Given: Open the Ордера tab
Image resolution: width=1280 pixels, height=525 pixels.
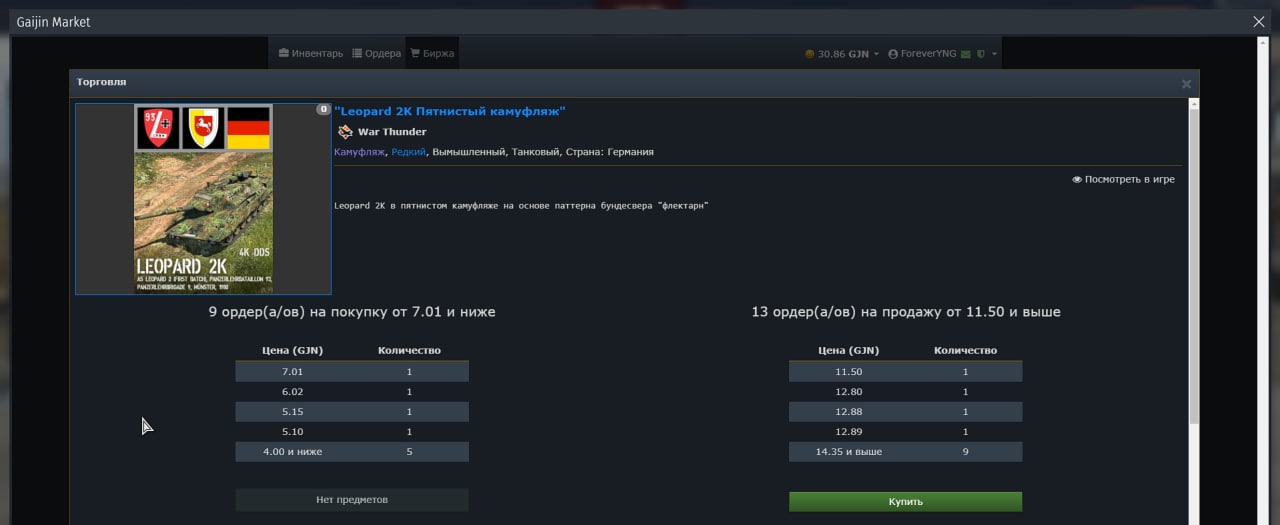Looking at the screenshot, I should coord(376,53).
